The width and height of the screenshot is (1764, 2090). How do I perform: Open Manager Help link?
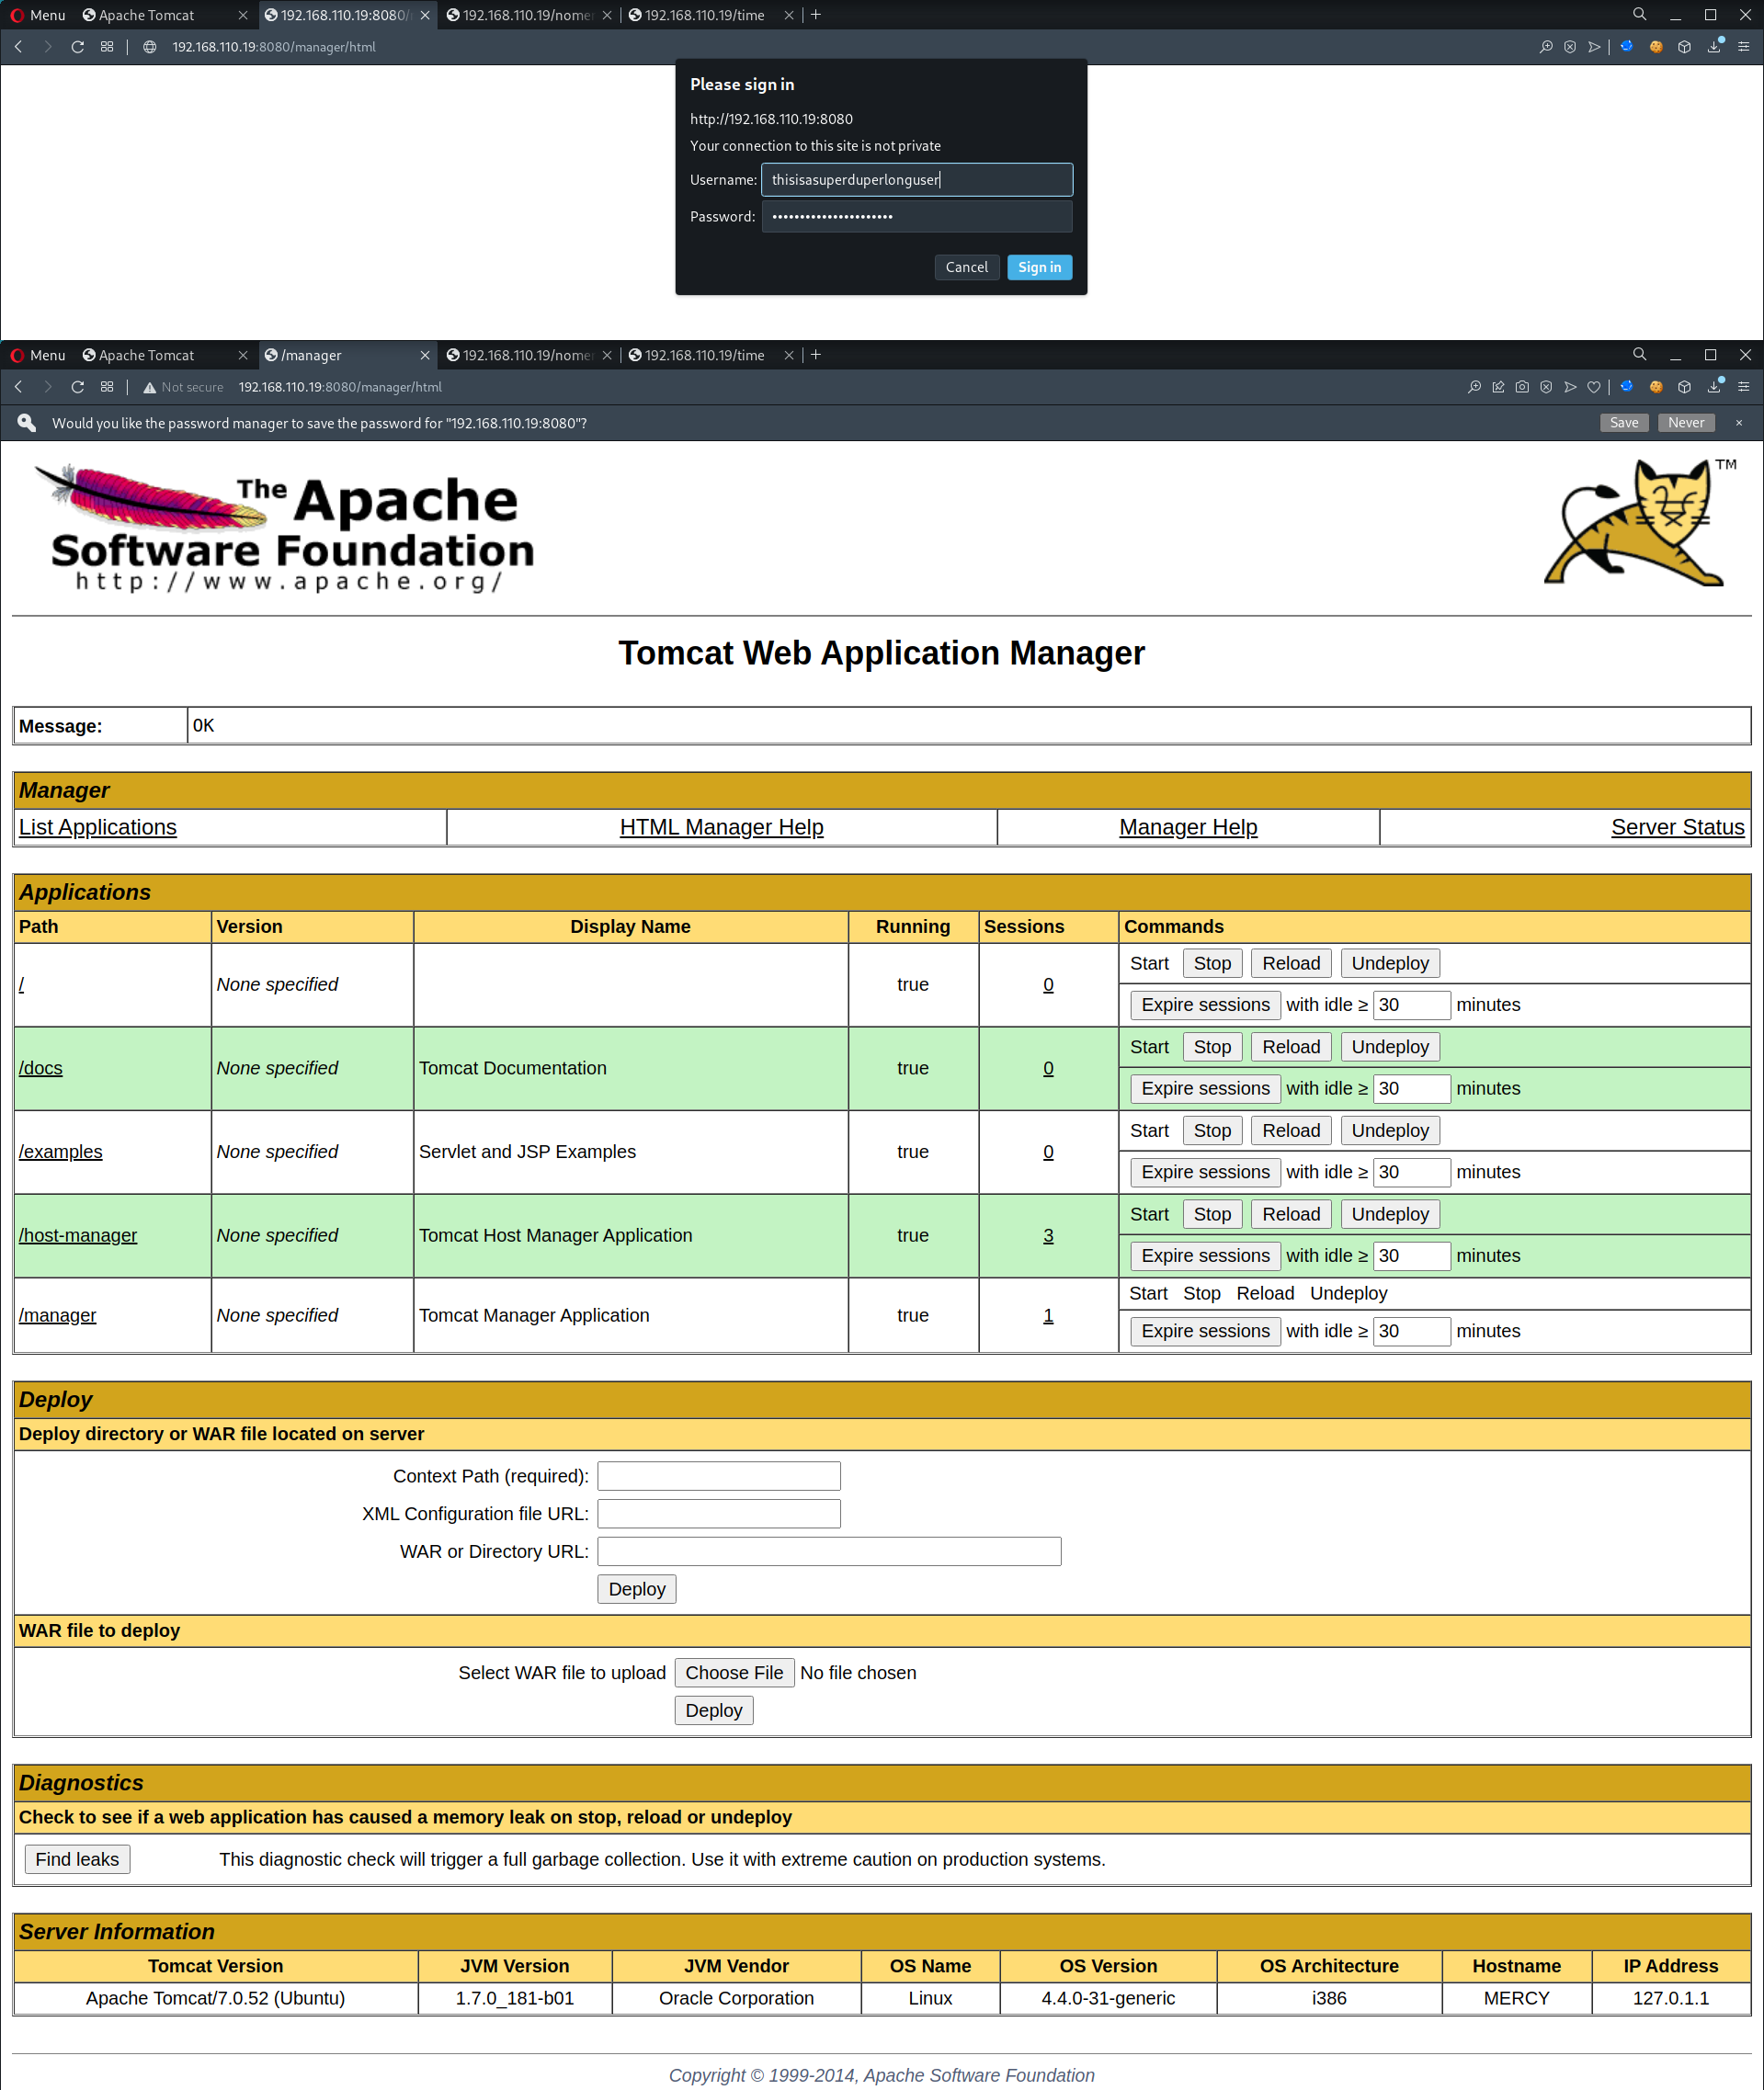1188,827
